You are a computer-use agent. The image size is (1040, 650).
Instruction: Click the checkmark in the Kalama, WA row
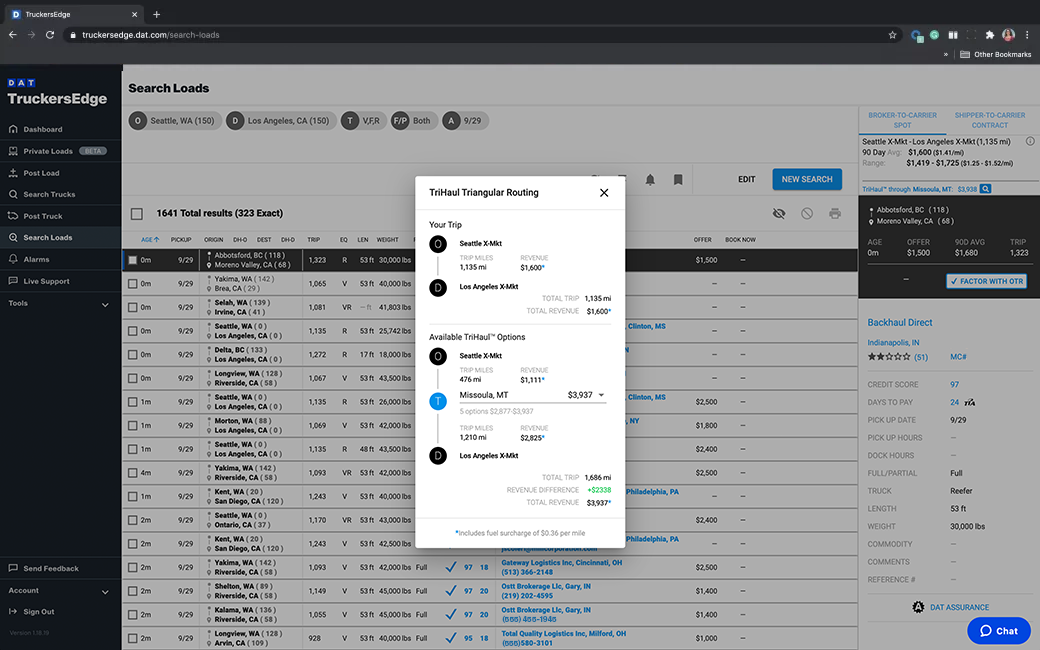pyautogui.click(x=450, y=615)
